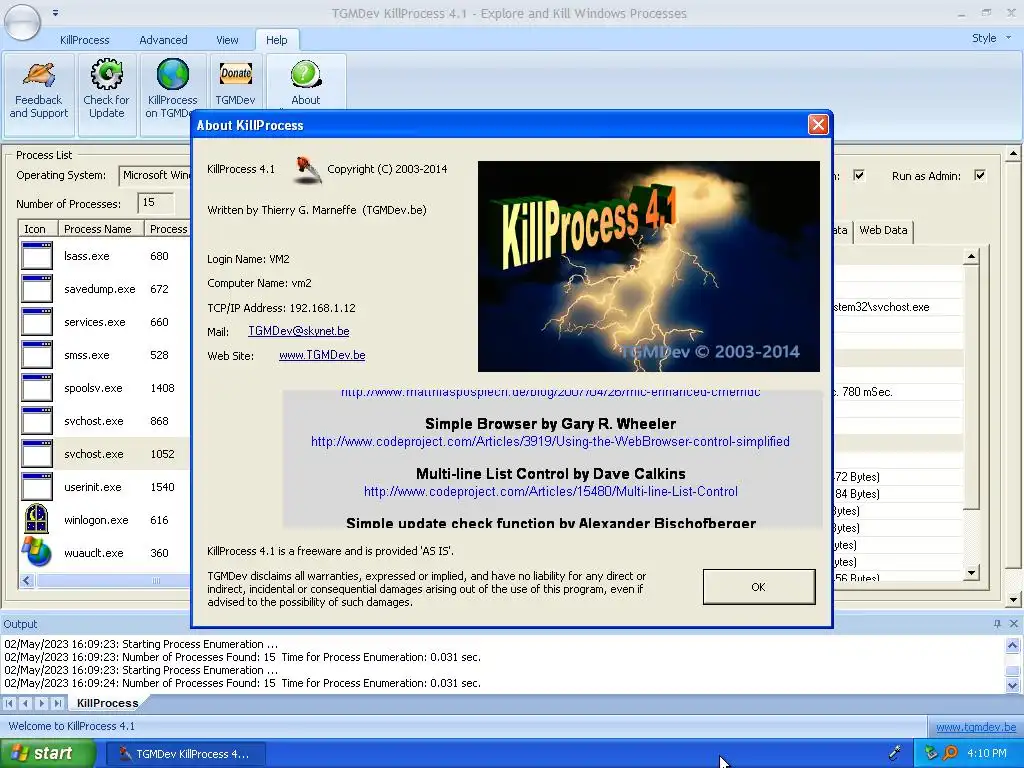Toggle the Run as Admin checkbox
The image size is (1024, 768).
pos(980,175)
